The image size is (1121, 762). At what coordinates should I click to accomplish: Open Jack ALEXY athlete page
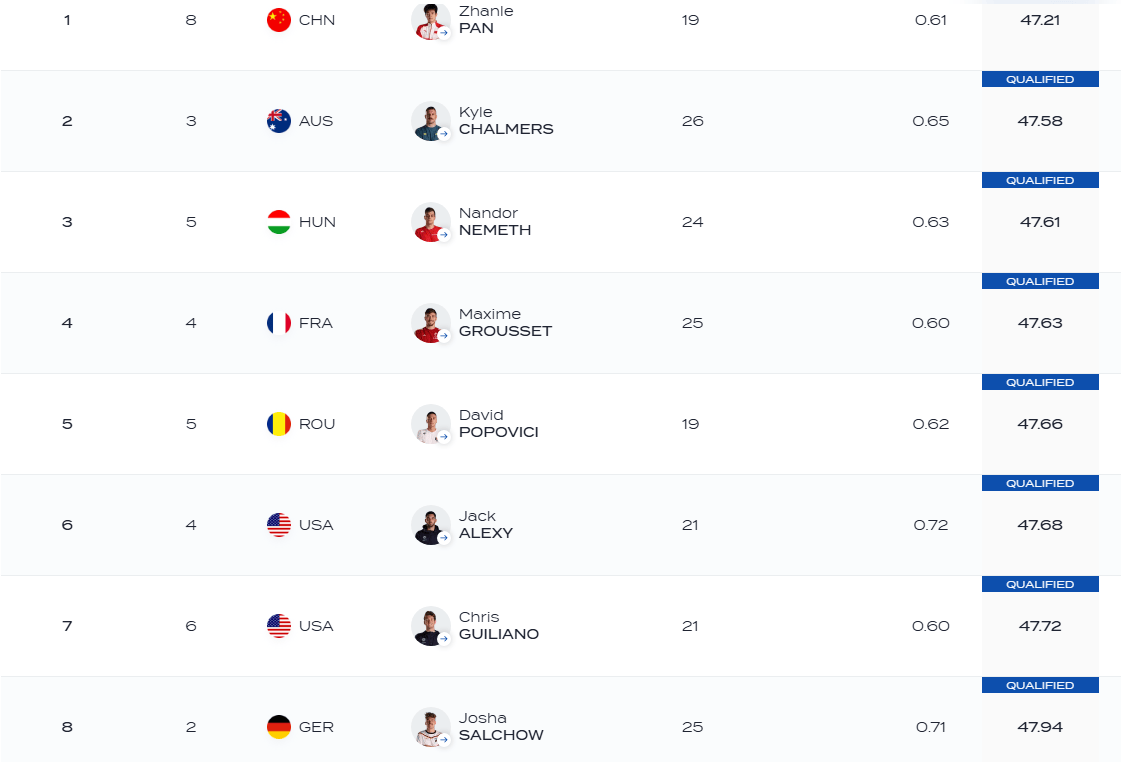(x=485, y=525)
